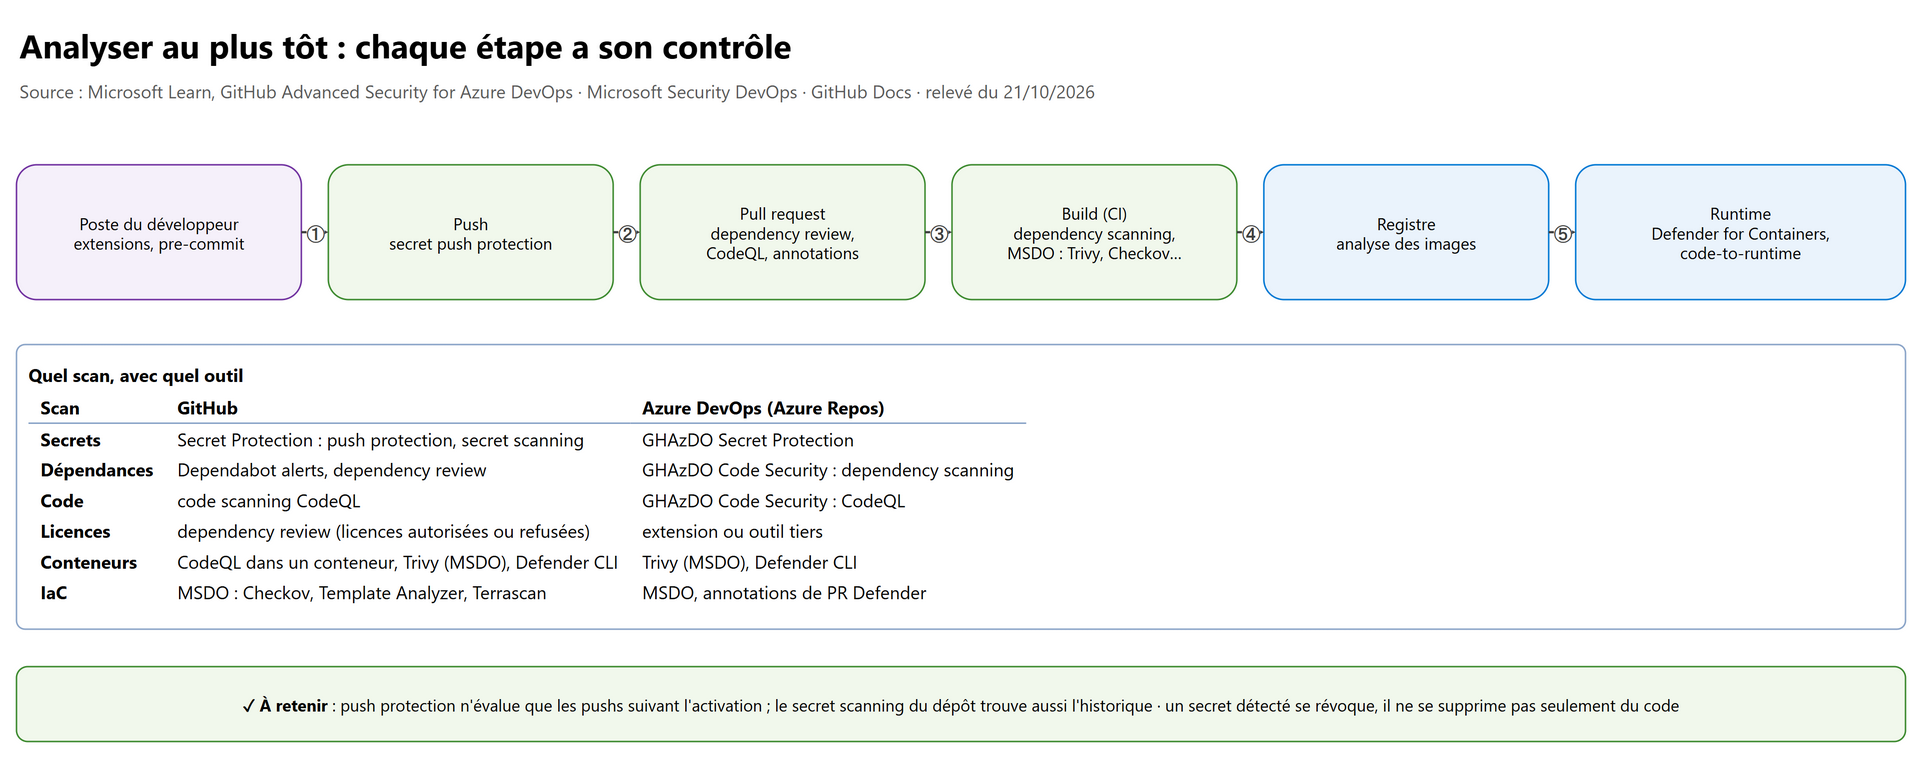Click "GHAzDO Code Security : dependency scanning" cell
Screen dimensions: 1925x761
point(828,470)
